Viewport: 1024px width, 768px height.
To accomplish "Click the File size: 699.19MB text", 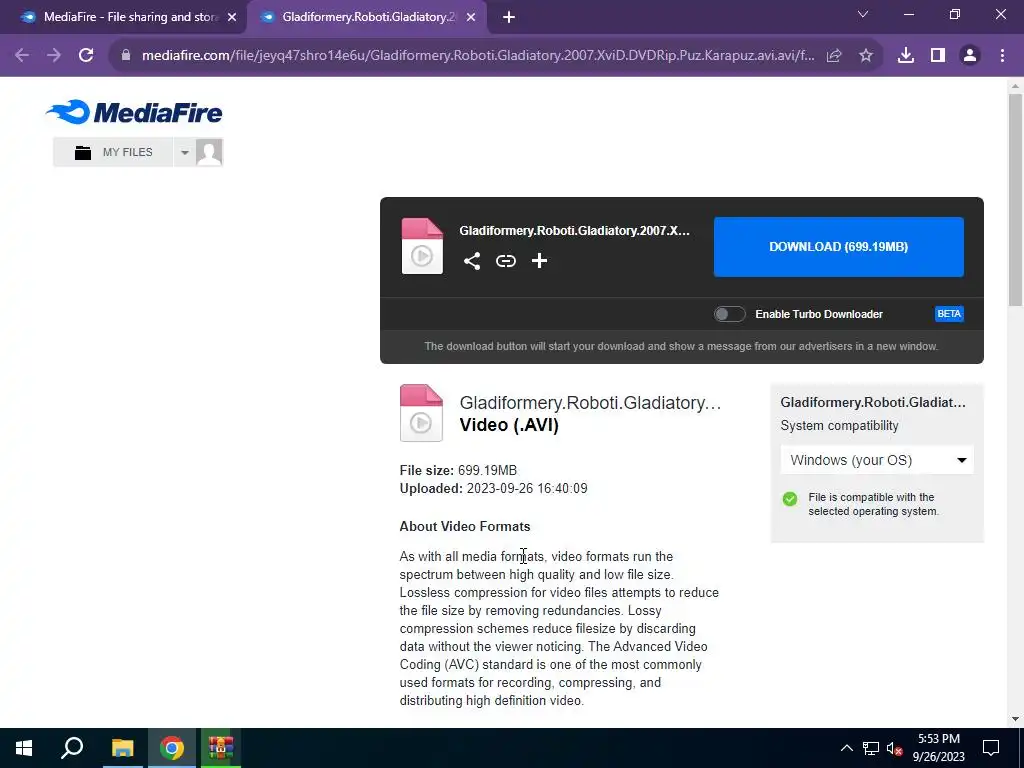I will pyautogui.click(x=458, y=470).
